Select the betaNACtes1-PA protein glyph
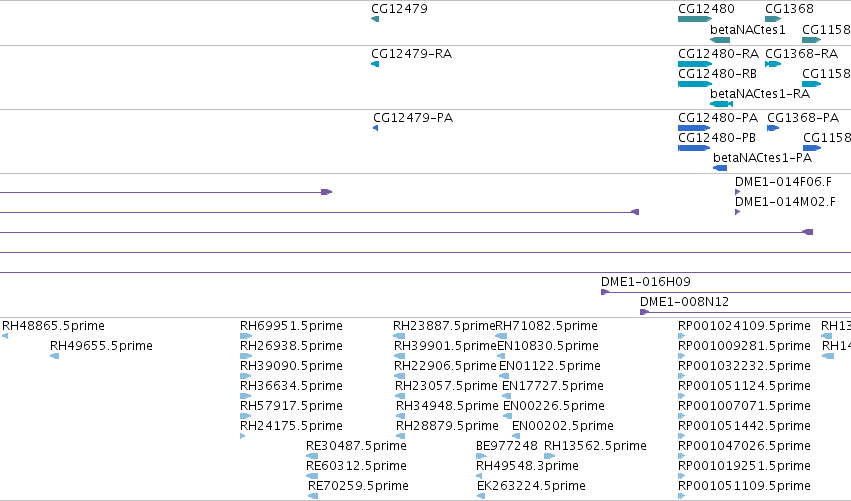 click(720, 168)
